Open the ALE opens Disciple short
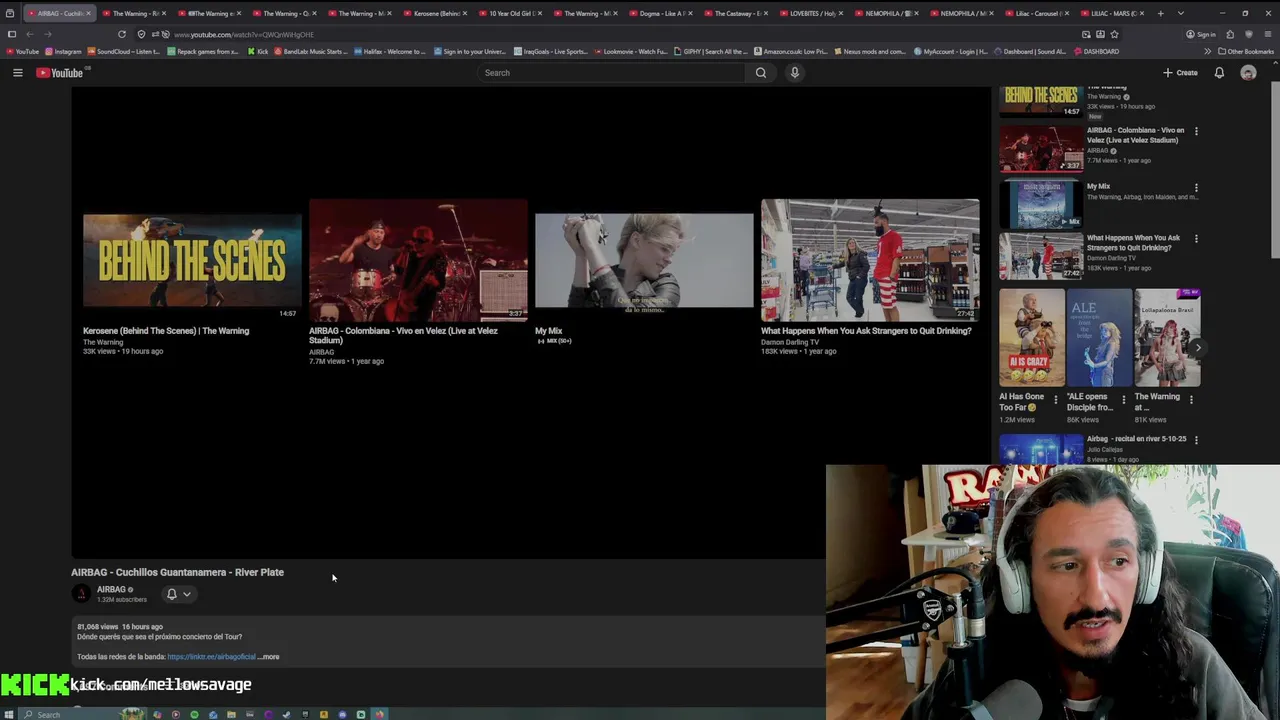This screenshot has height=720, width=1280. pos(1099,338)
